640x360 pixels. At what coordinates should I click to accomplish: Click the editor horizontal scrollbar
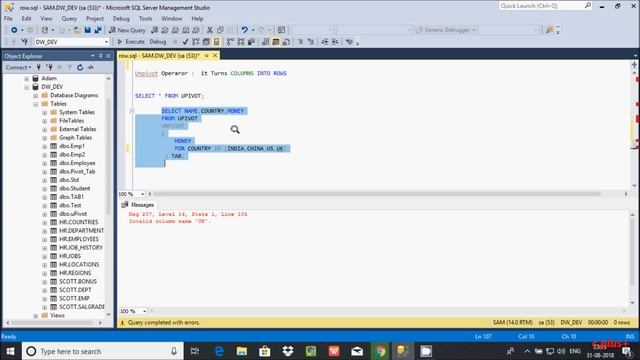coord(376,194)
